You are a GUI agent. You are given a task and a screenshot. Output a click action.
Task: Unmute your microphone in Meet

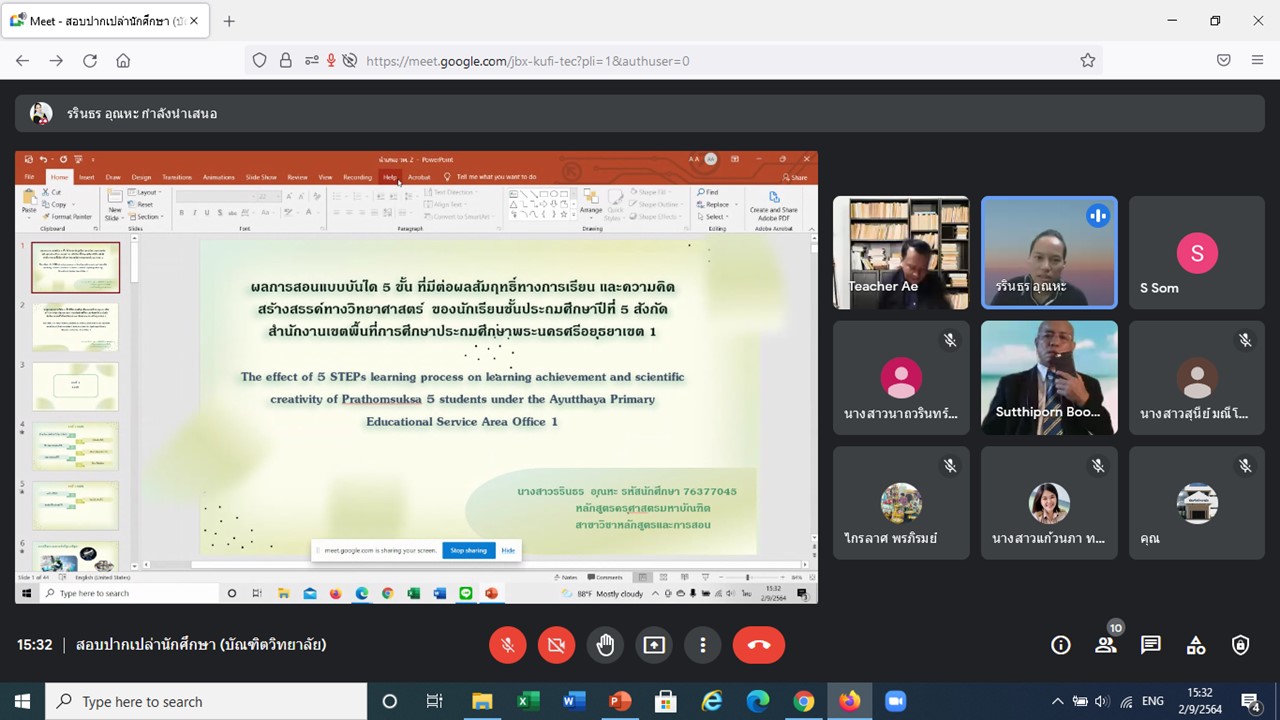pos(508,645)
